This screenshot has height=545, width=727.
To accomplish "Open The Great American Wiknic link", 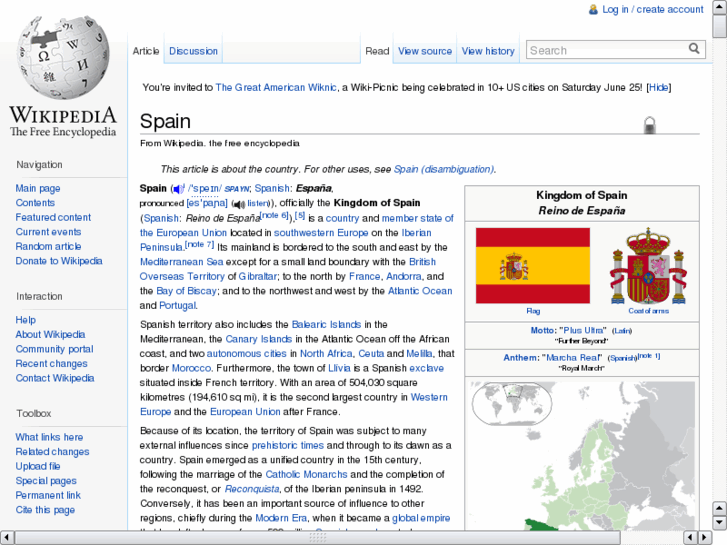I will point(276,87).
